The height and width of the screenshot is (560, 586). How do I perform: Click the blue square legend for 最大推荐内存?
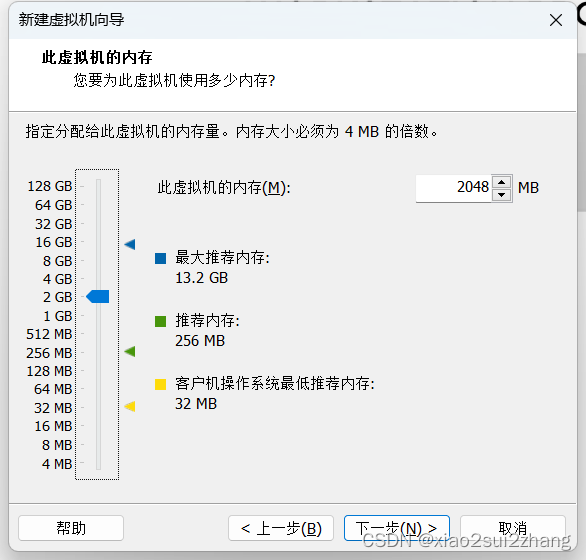coord(160,258)
